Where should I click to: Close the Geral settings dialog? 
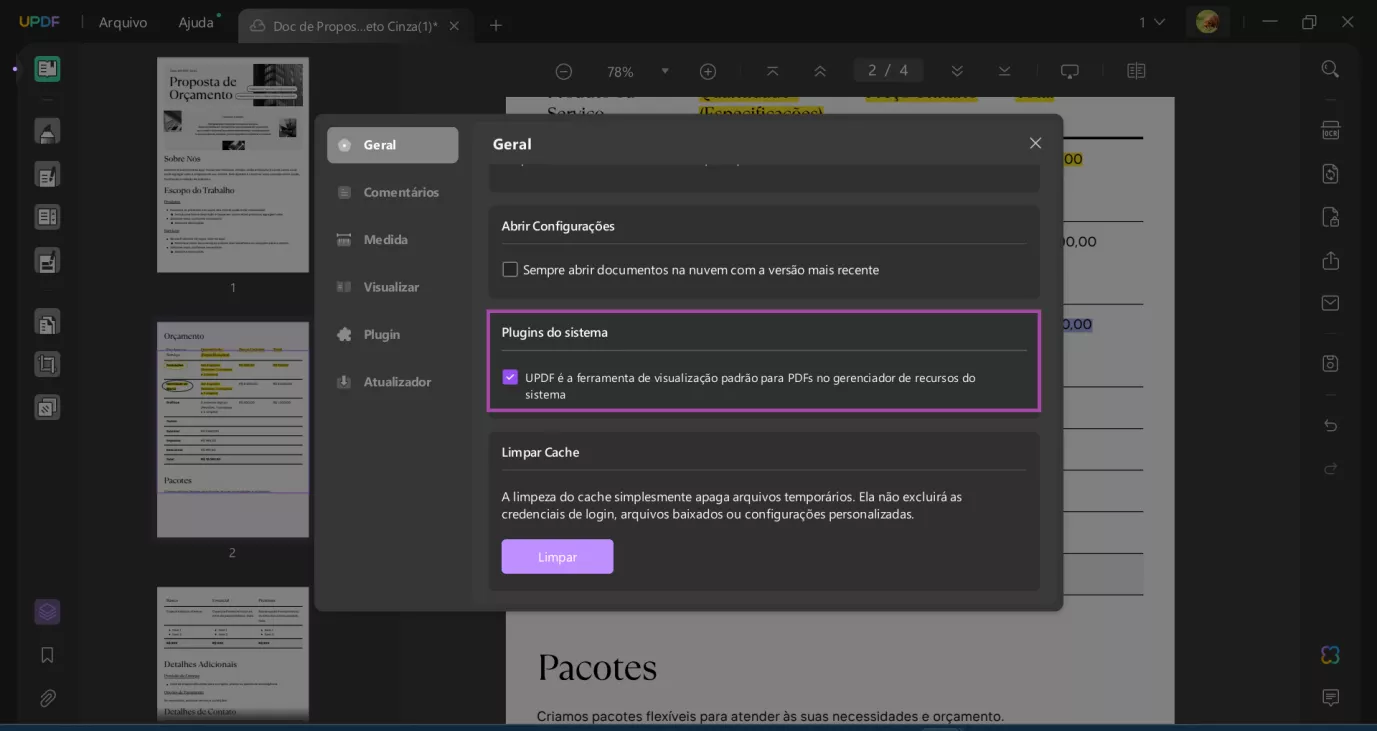(x=1035, y=143)
